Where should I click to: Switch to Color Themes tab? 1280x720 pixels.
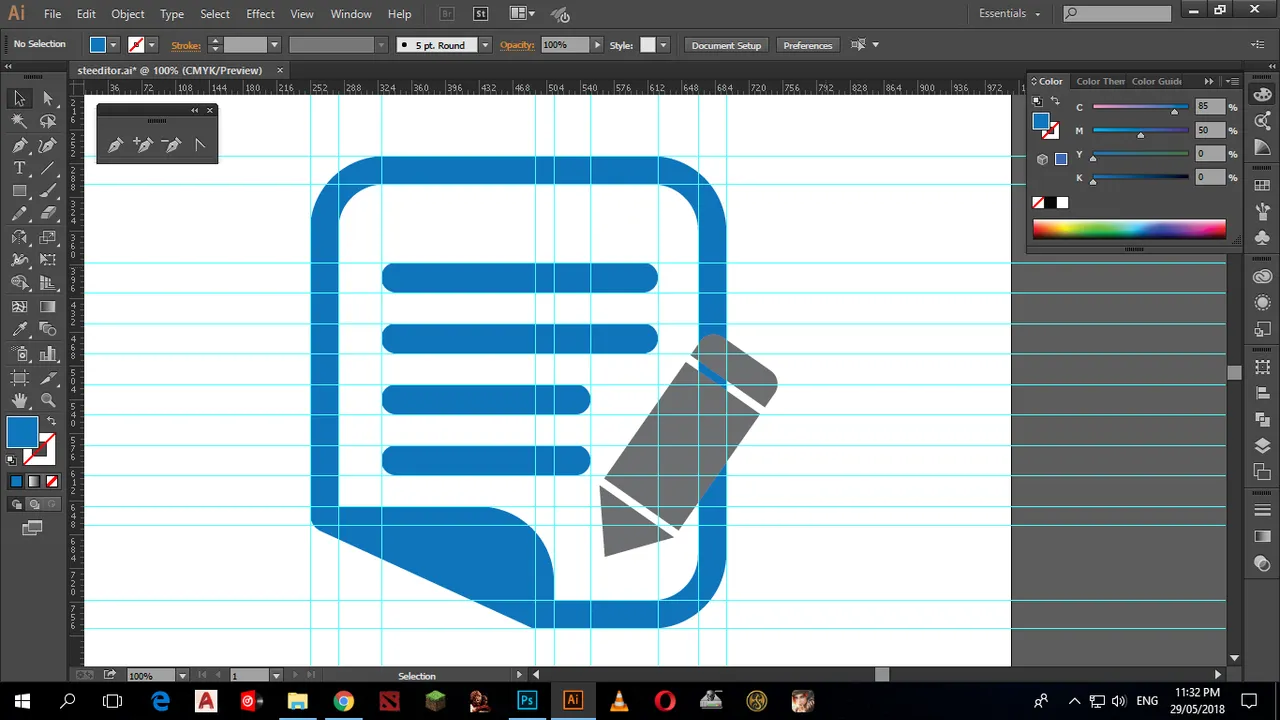pyautogui.click(x=1100, y=81)
